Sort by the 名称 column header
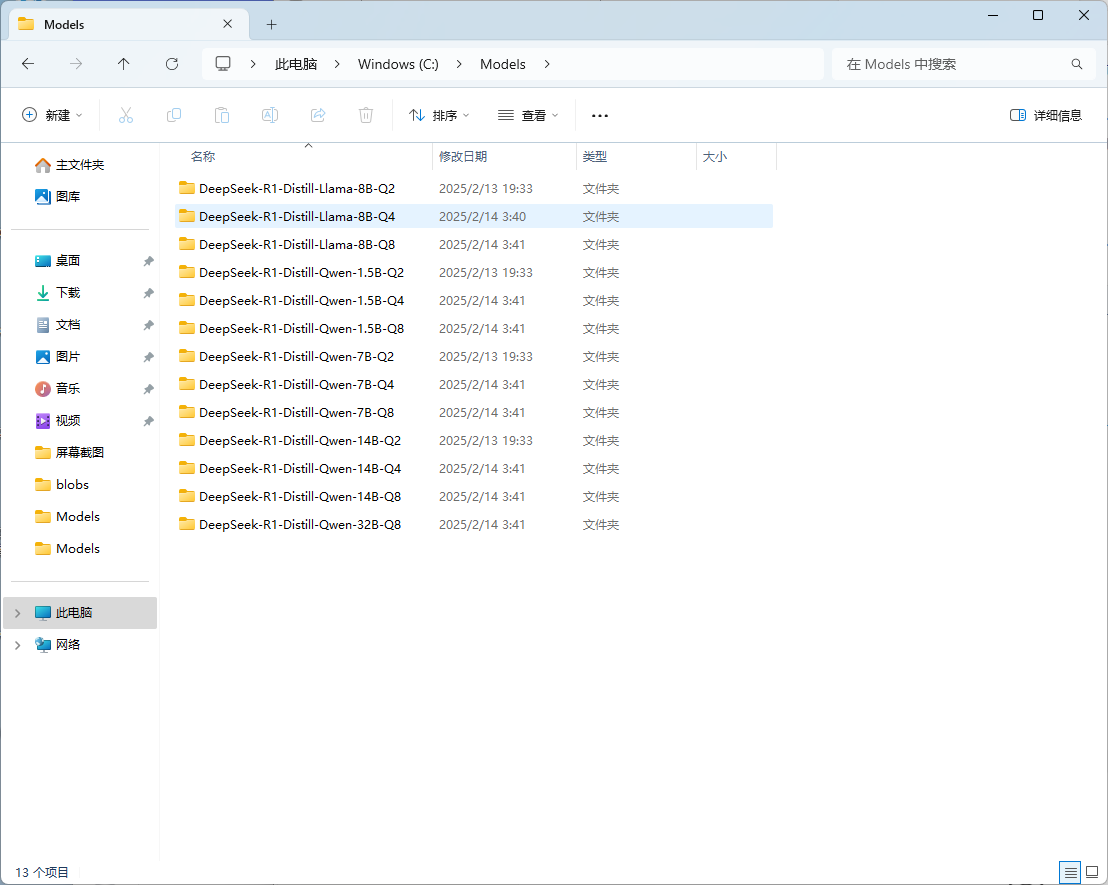This screenshot has width=1108, height=885. coord(304,157)
